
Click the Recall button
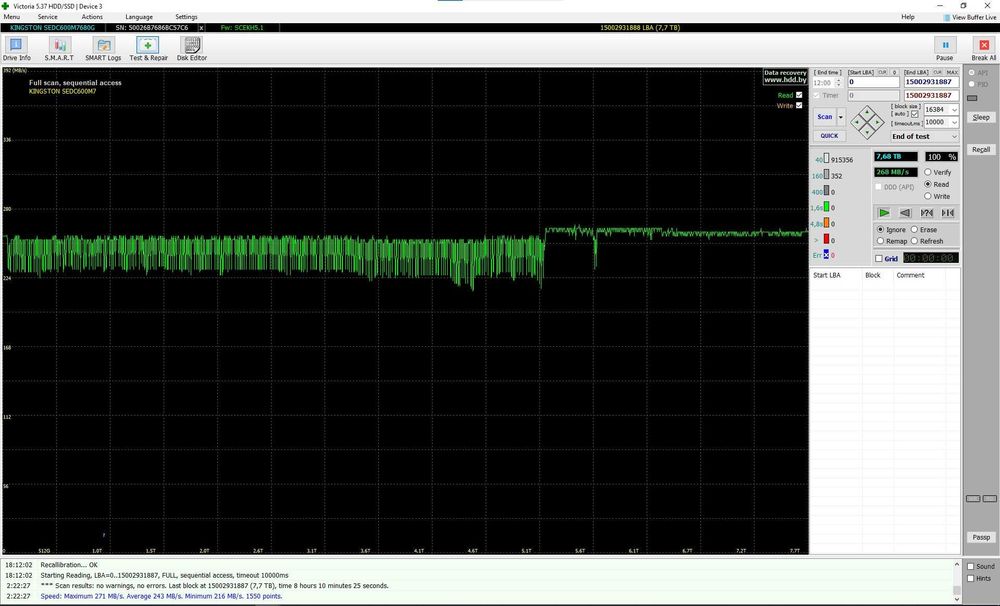tap(981, 149)
